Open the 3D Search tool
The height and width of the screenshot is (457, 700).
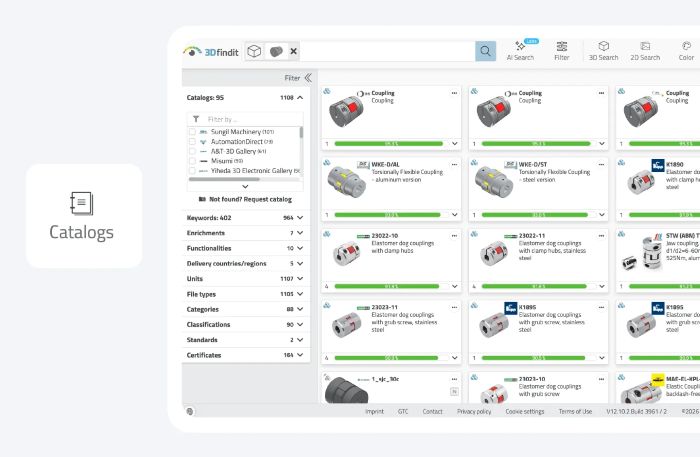(x=603, y=51)
